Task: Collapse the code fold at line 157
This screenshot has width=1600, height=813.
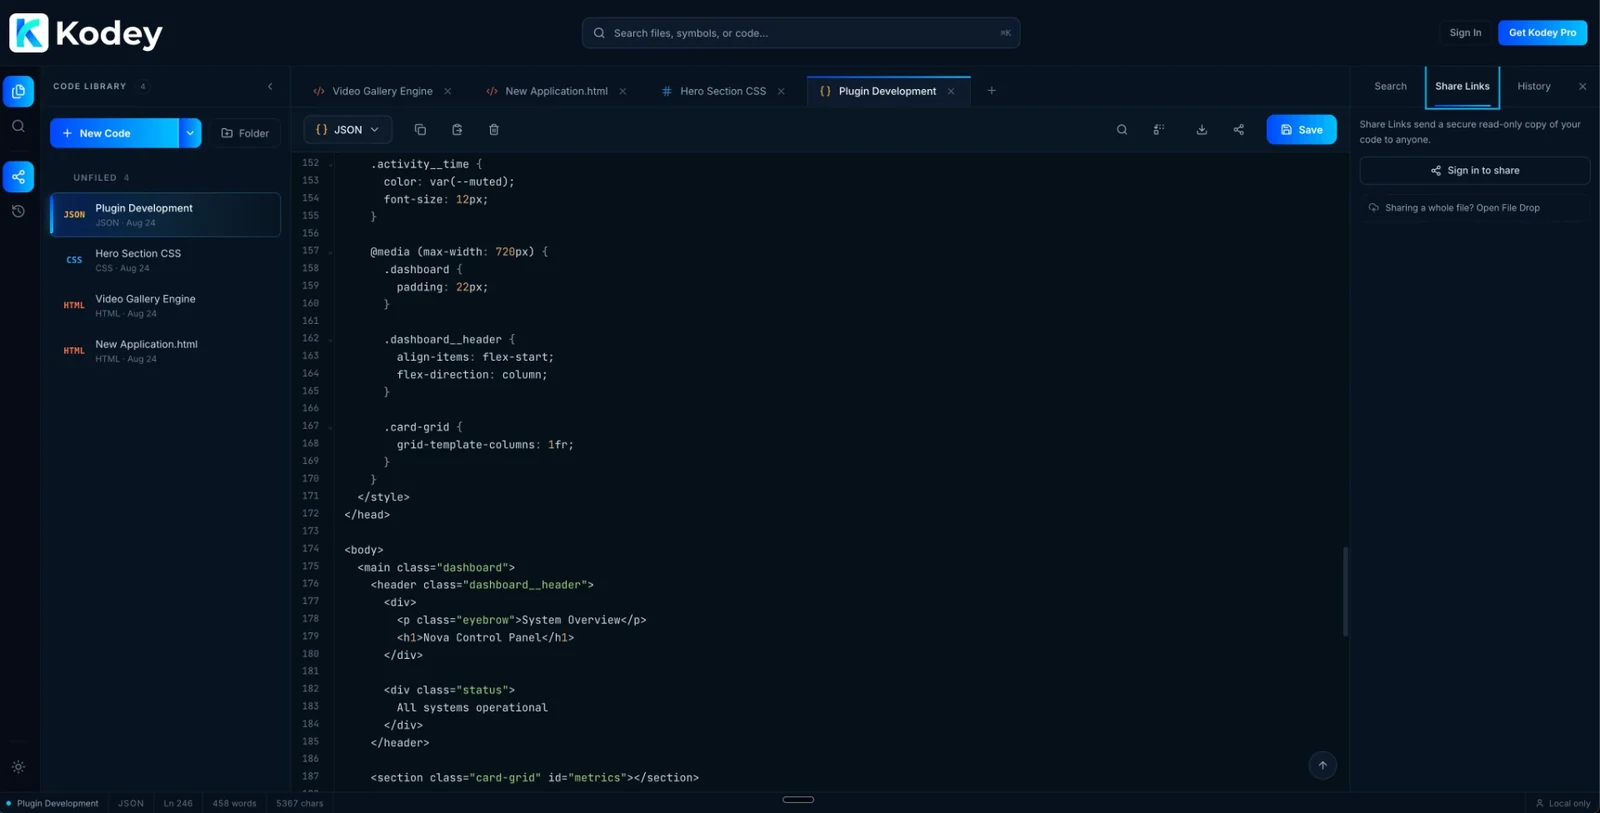Action: tap(331, 252)
